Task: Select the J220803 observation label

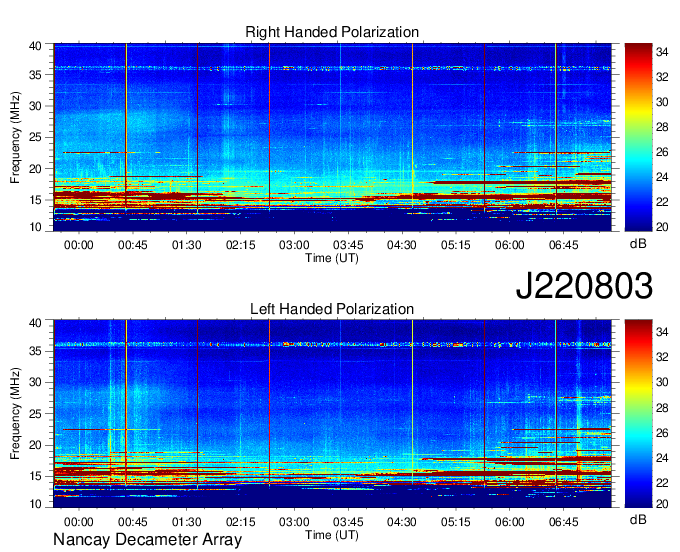Action: 584,286
